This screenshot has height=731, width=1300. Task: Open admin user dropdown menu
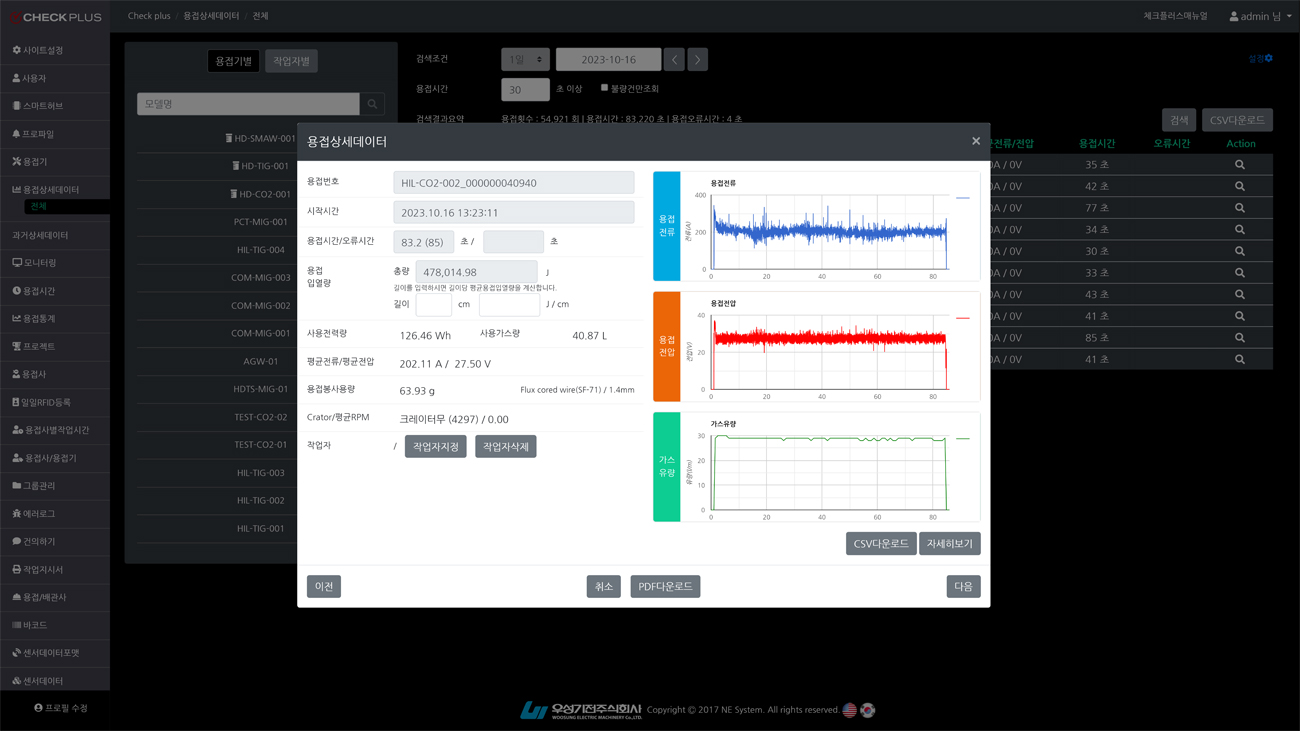click(1260, 16)
